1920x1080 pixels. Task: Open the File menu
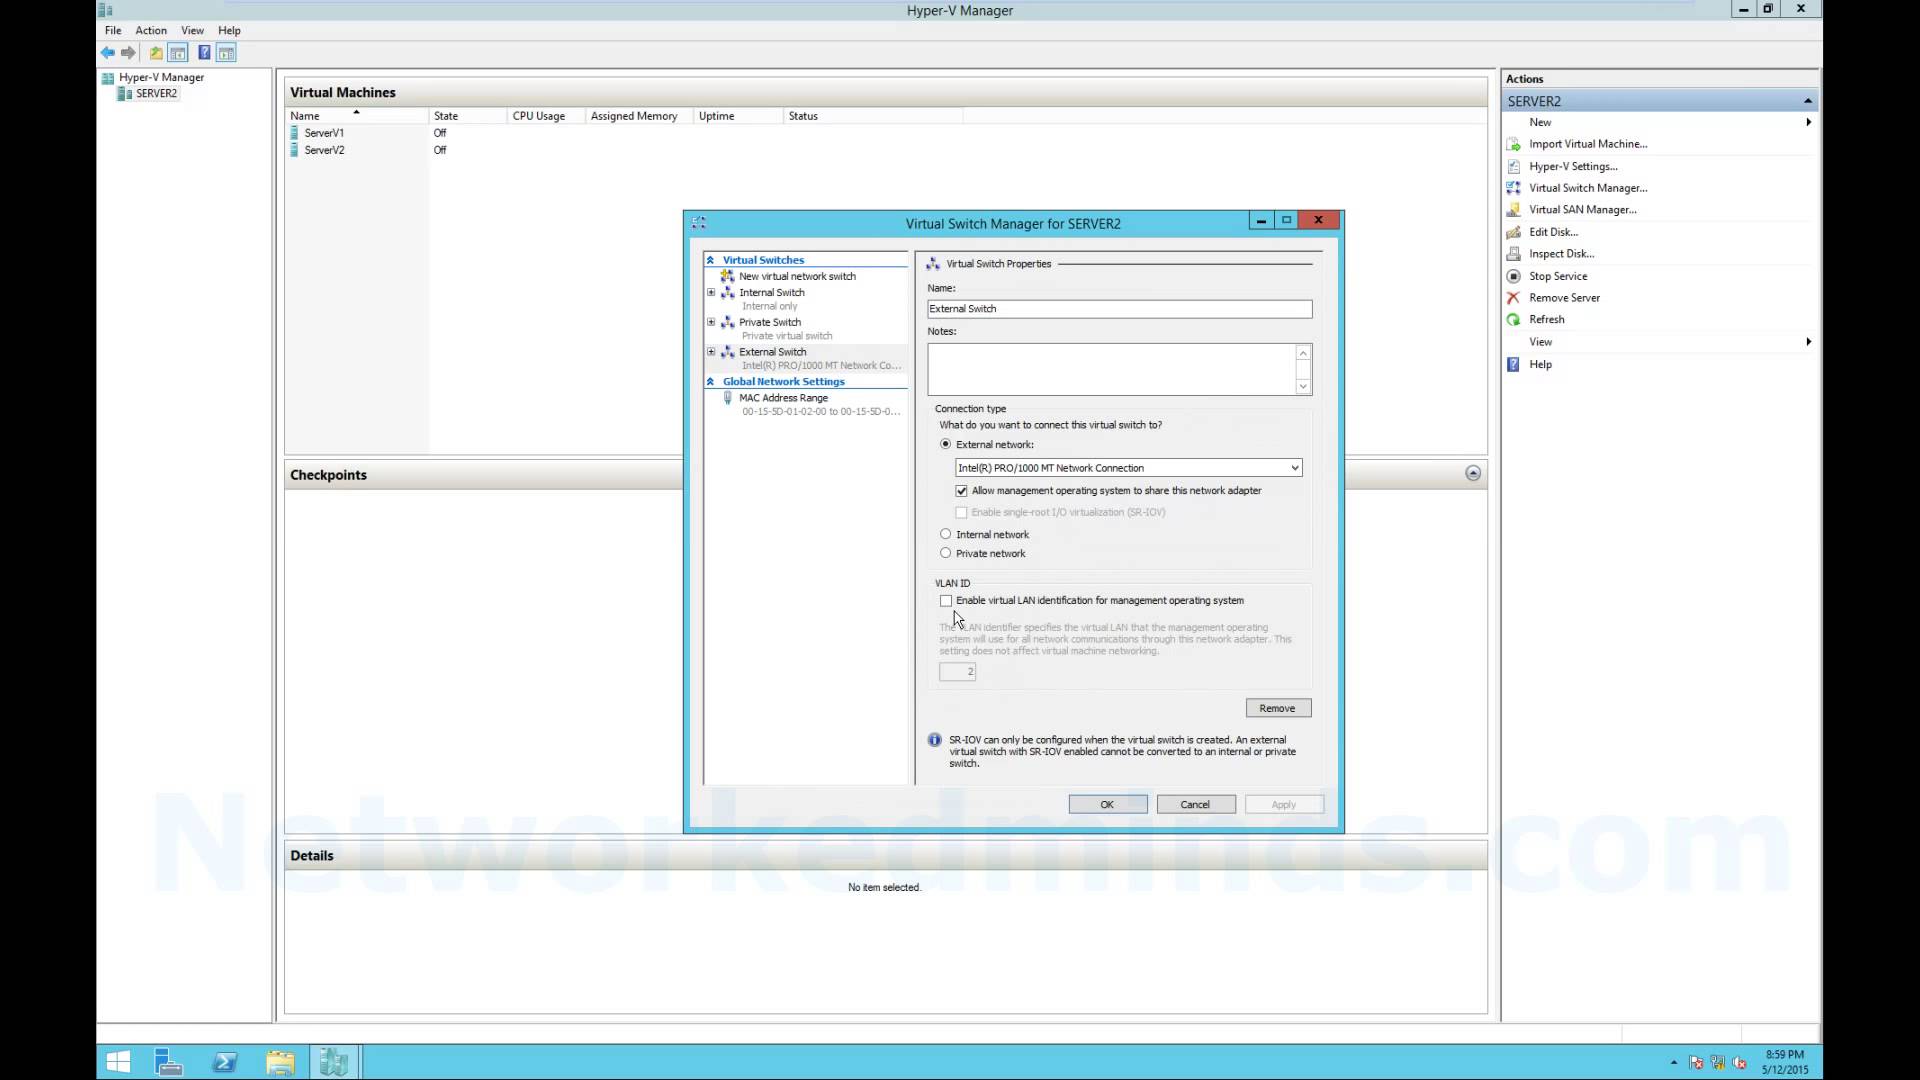113,30
